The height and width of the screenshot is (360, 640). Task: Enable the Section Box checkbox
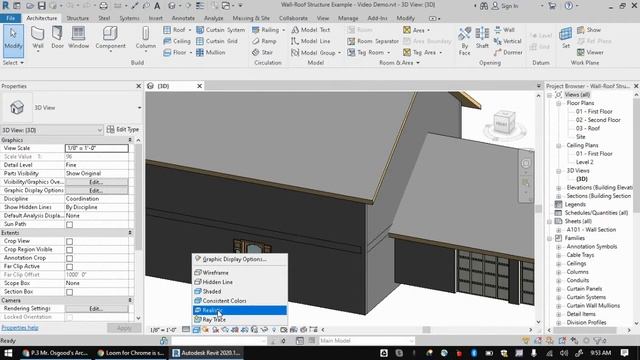point(69,292)
